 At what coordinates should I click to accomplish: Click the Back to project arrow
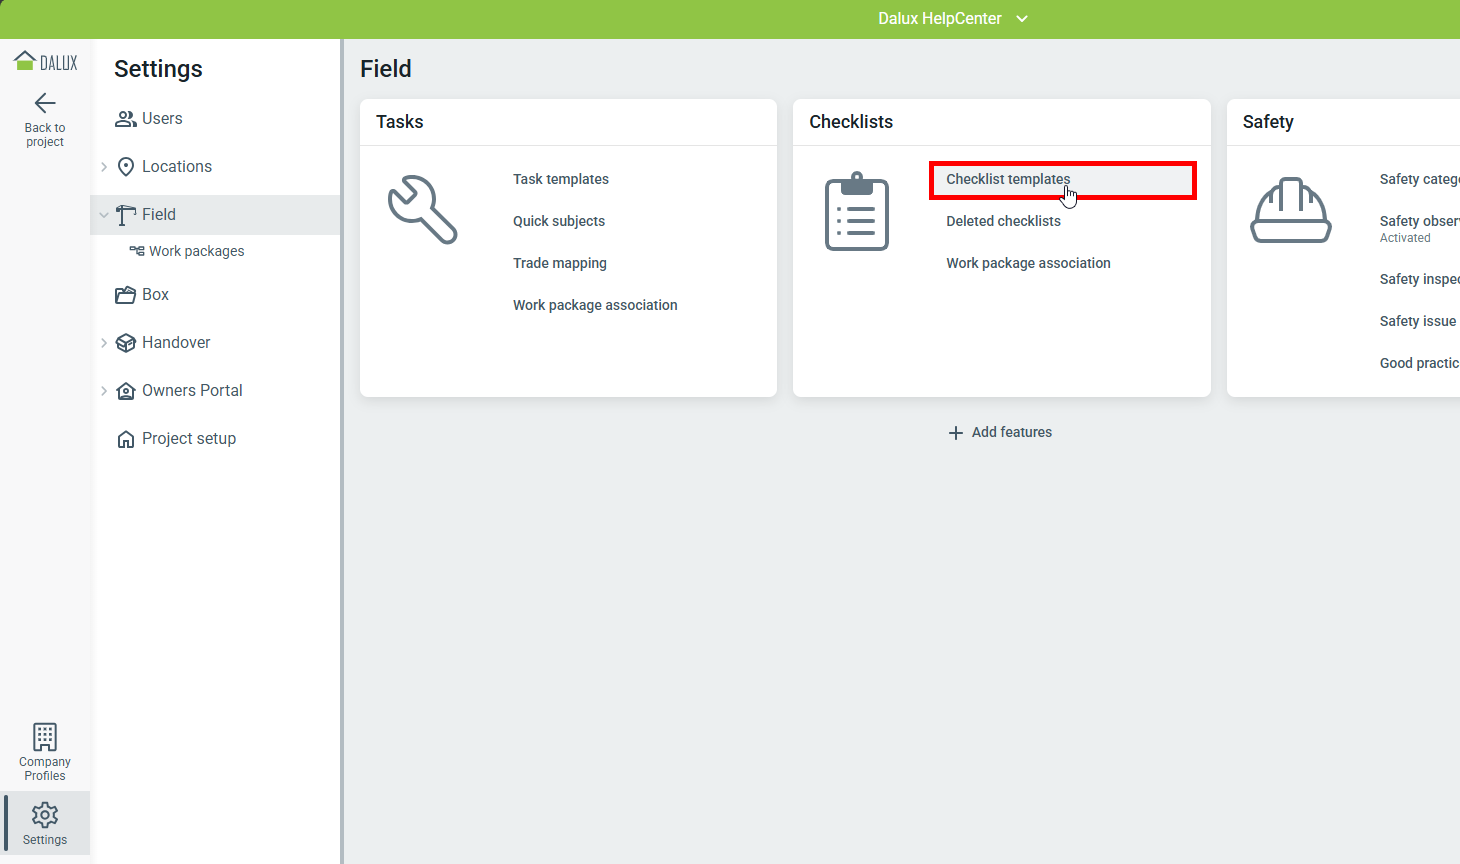click(x=45, y=103)
